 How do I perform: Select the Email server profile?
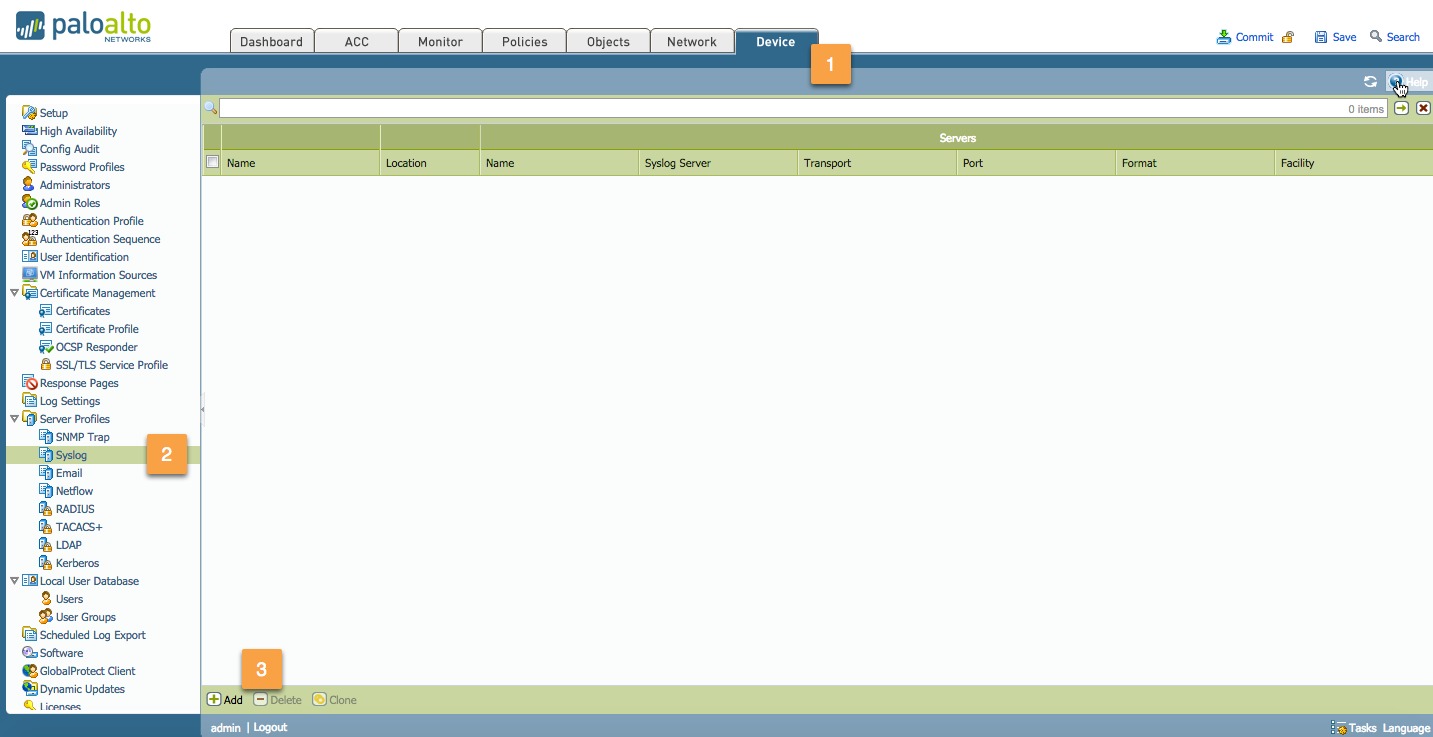point(69,472)
